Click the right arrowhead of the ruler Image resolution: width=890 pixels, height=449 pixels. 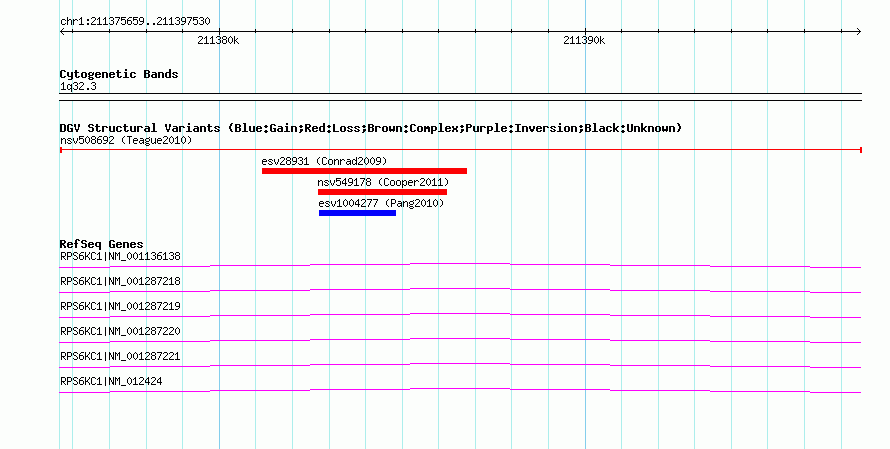pos(858,32)
